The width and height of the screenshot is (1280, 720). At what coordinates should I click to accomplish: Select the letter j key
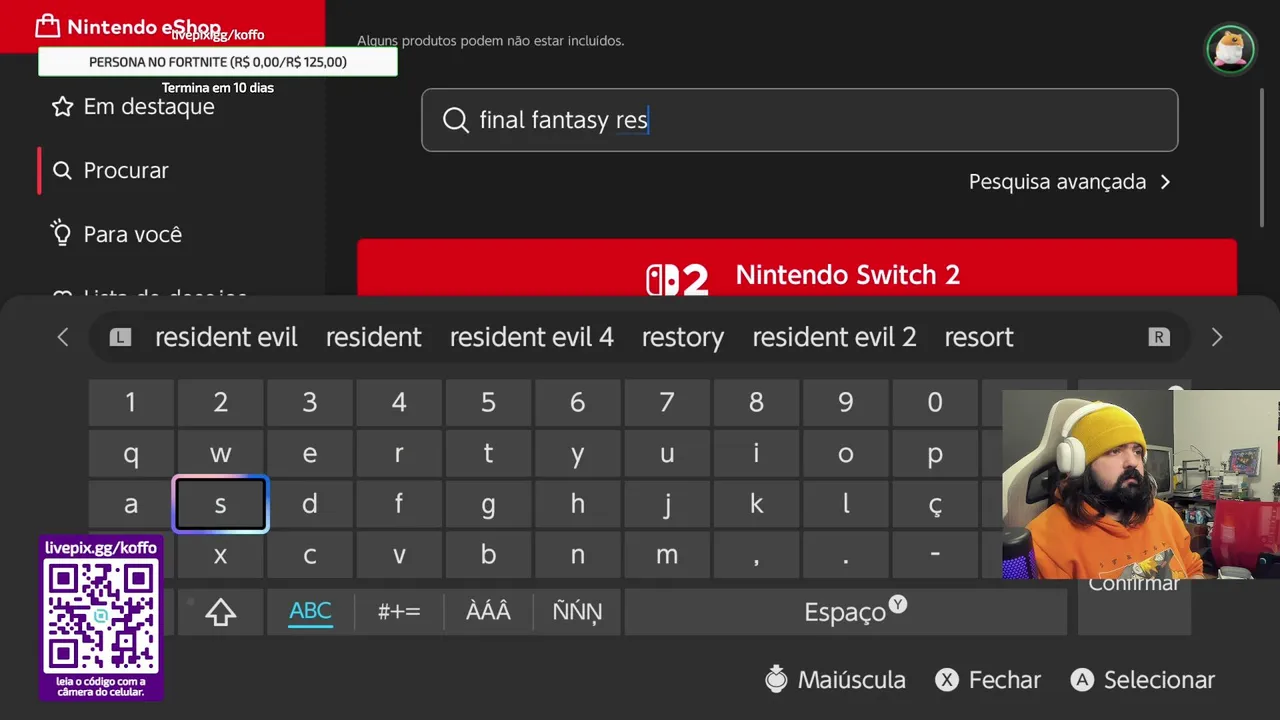tap(667, 505)
